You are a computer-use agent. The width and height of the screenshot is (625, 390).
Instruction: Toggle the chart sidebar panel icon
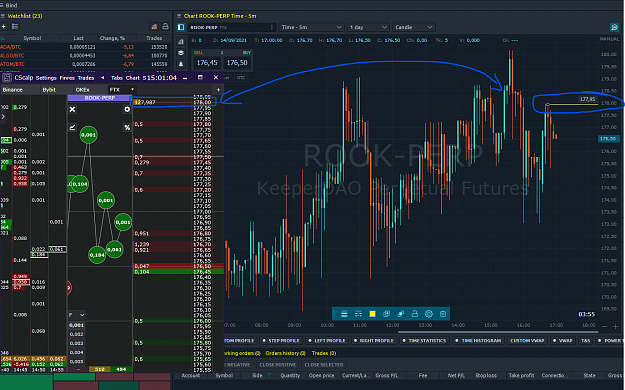coord(181,27)
